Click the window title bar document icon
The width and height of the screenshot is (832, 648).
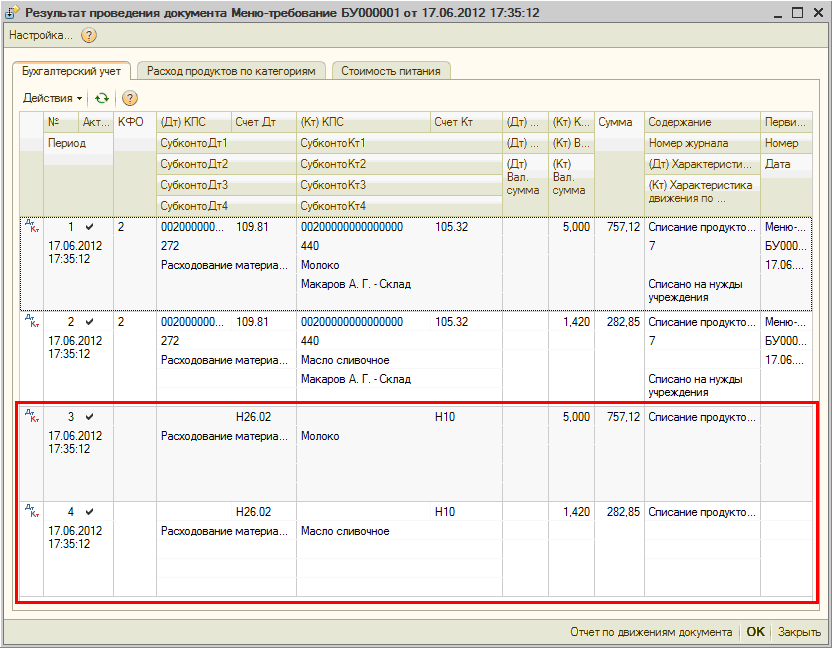click(x=12, y=13)
